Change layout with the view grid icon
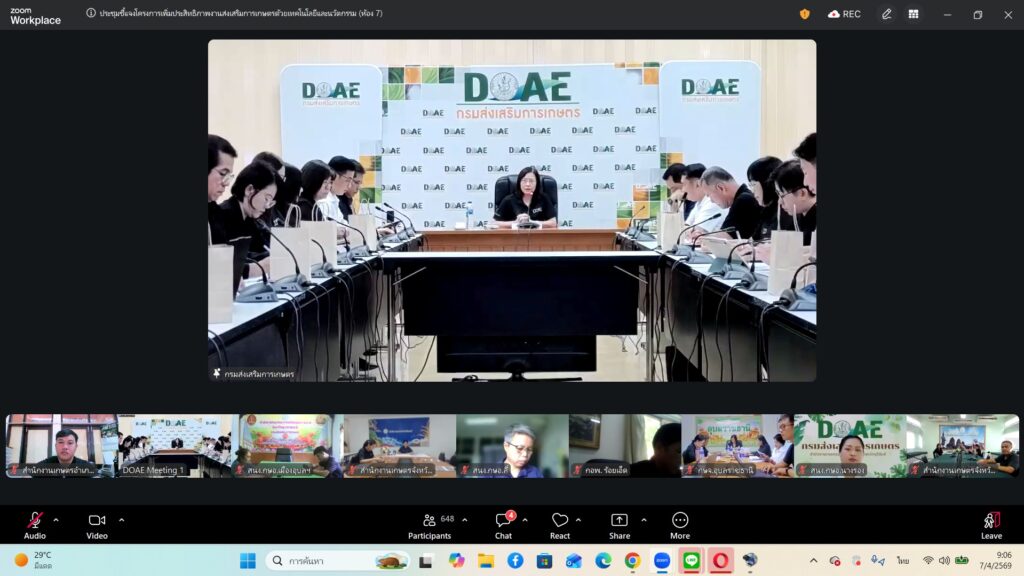The width and height of the screenshot is (1024, 576). [913, 14]
